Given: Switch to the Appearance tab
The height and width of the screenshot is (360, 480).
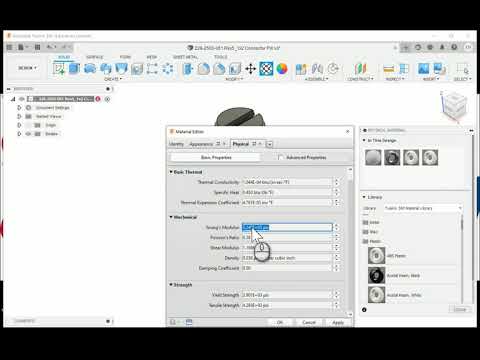Looking at the screenshot, I should click(x=201, y=144).
